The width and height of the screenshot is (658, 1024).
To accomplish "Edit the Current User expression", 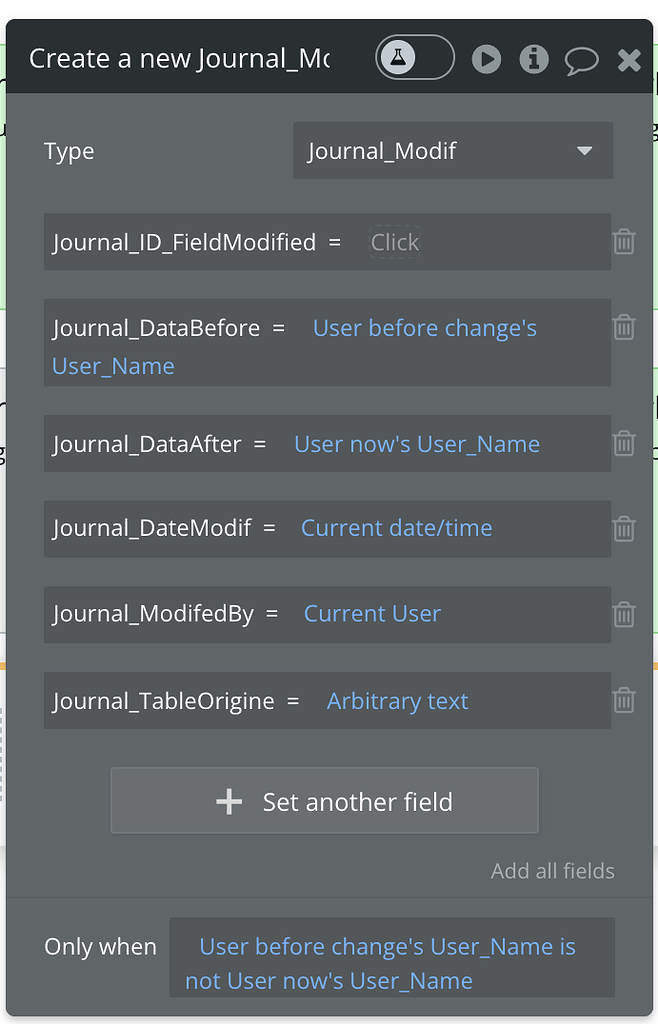I will (x=372, y=613).
